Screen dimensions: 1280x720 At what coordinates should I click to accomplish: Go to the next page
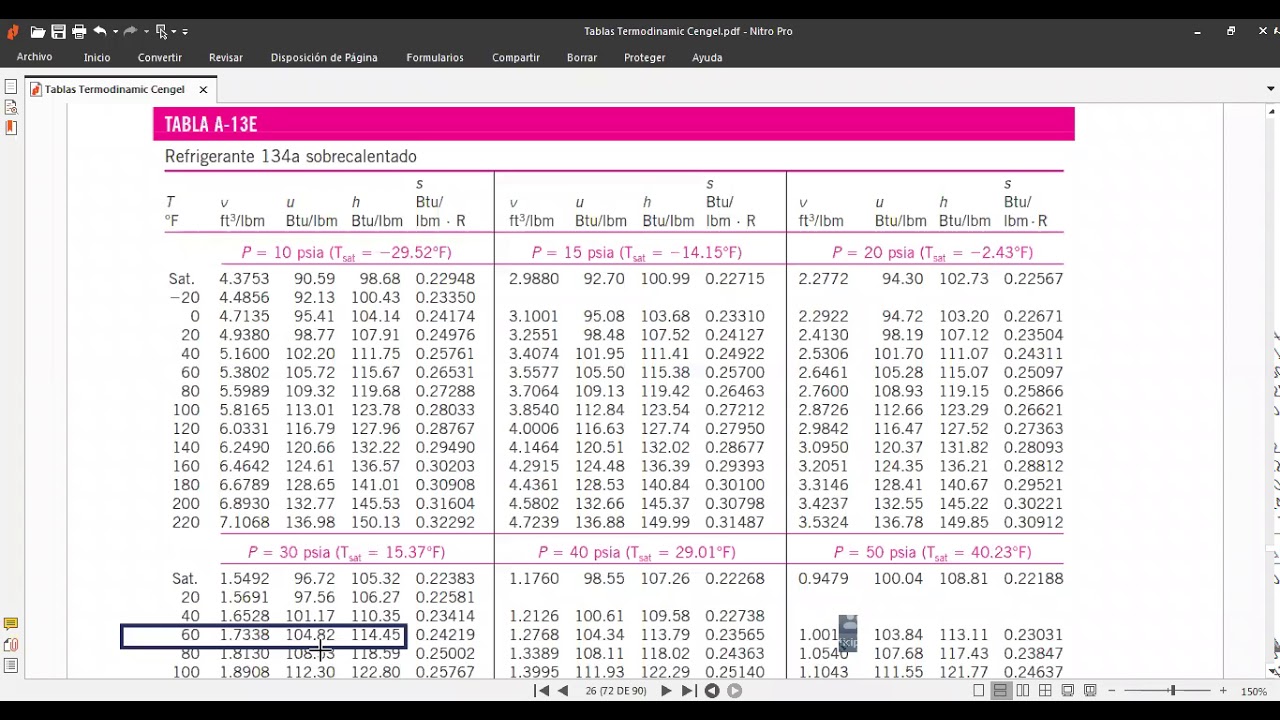666,690
